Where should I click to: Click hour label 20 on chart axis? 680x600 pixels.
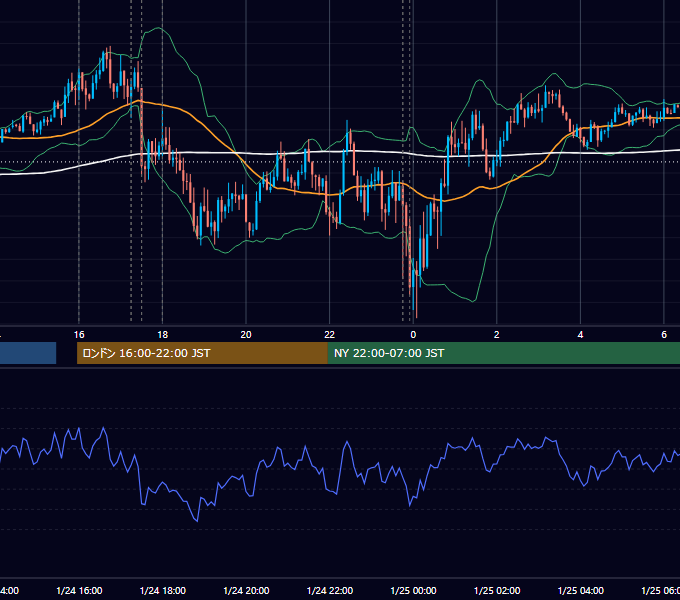pos(246,335)
